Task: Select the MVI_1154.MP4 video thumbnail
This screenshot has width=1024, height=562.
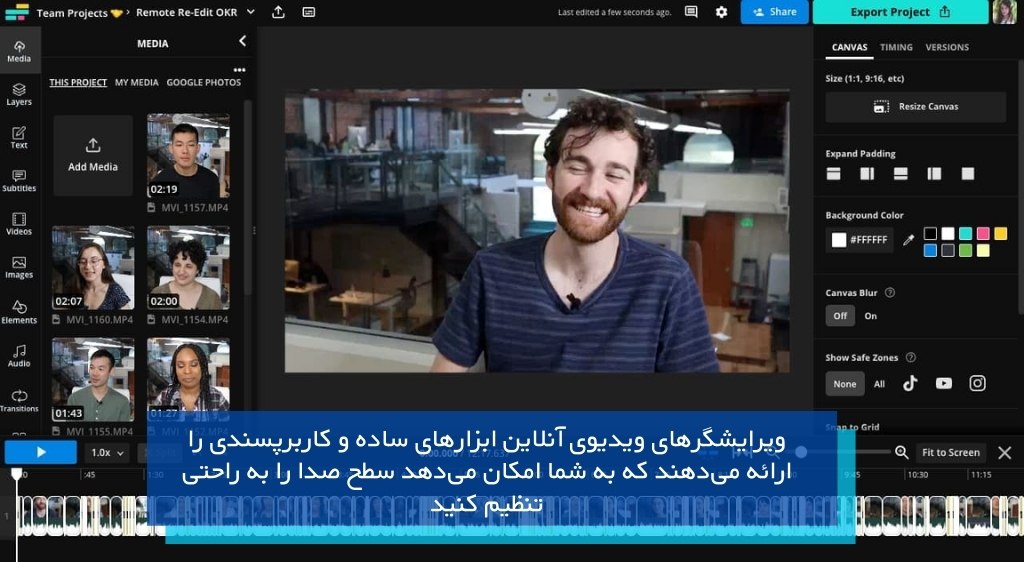Action: click(188, 268)
